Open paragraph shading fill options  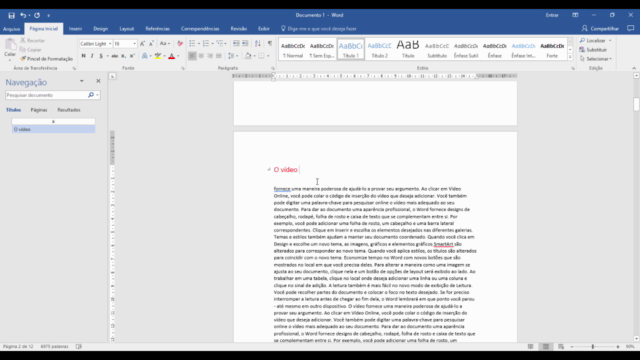click(249, 56)
